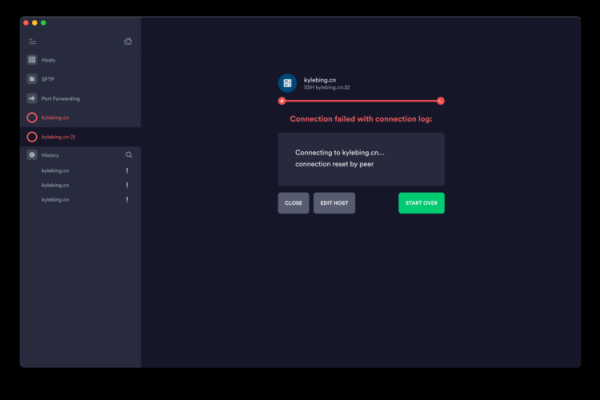The image size is (600, 400).
Task: Click the right end of the connection progress bar
Action: (440, 101)
